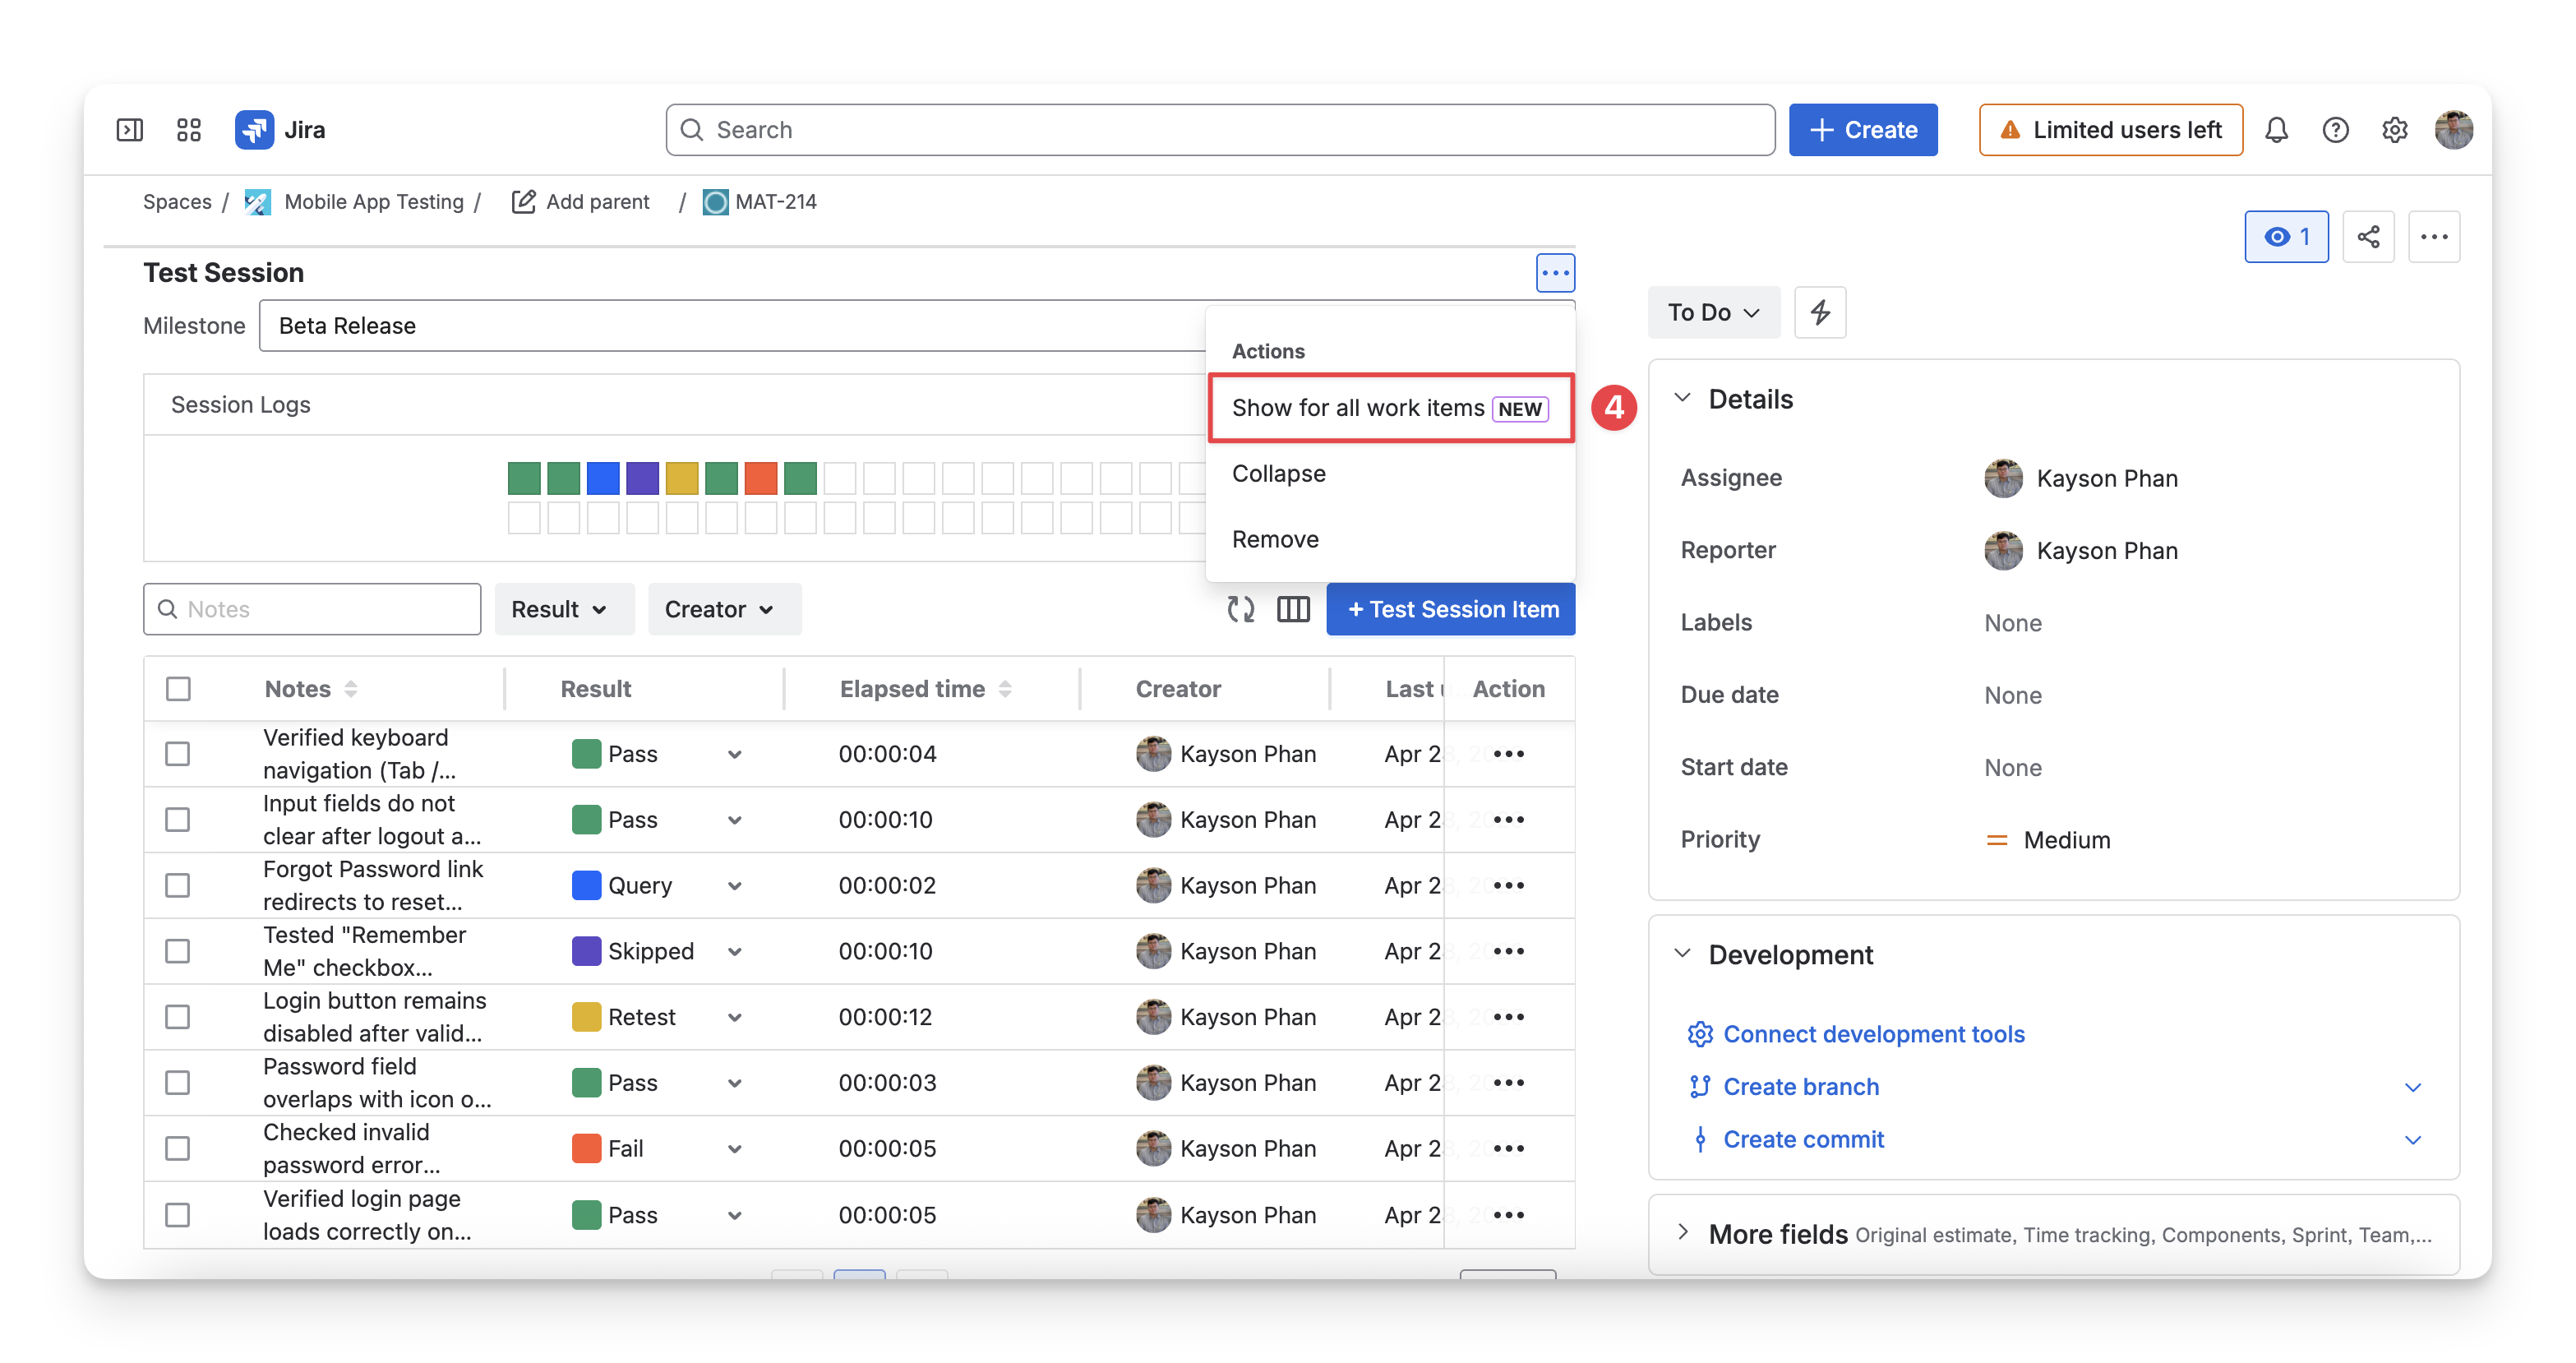Click the orange session log square
Image resolution: width=2576 pixels, height=1363 pixels.
(x=760, y=478)
